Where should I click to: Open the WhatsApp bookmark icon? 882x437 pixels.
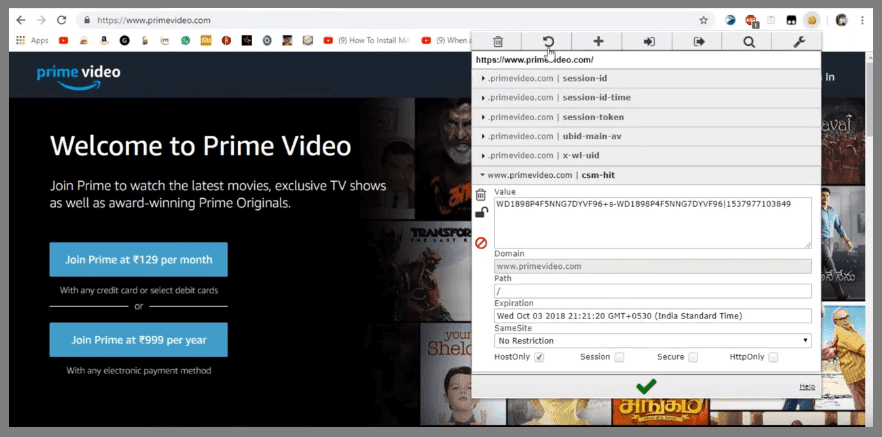click(x=186, y=40)
